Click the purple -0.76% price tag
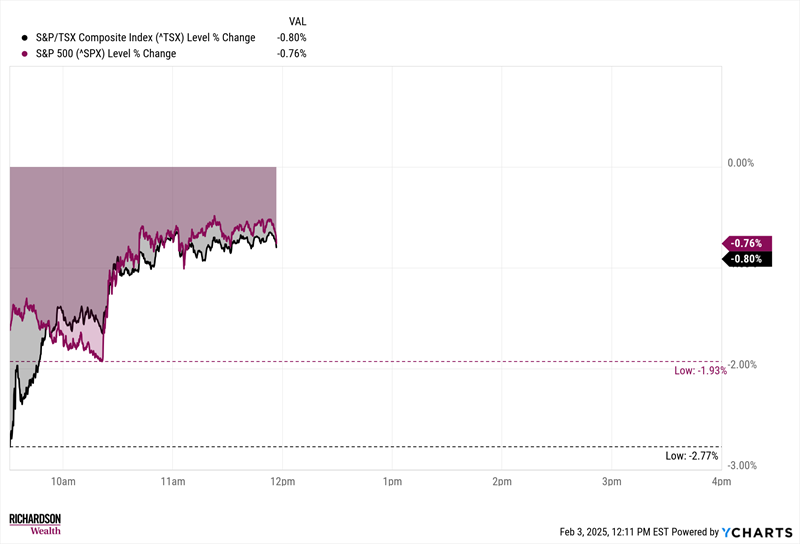This screenshot has width=800, height=544. point(745,243)
